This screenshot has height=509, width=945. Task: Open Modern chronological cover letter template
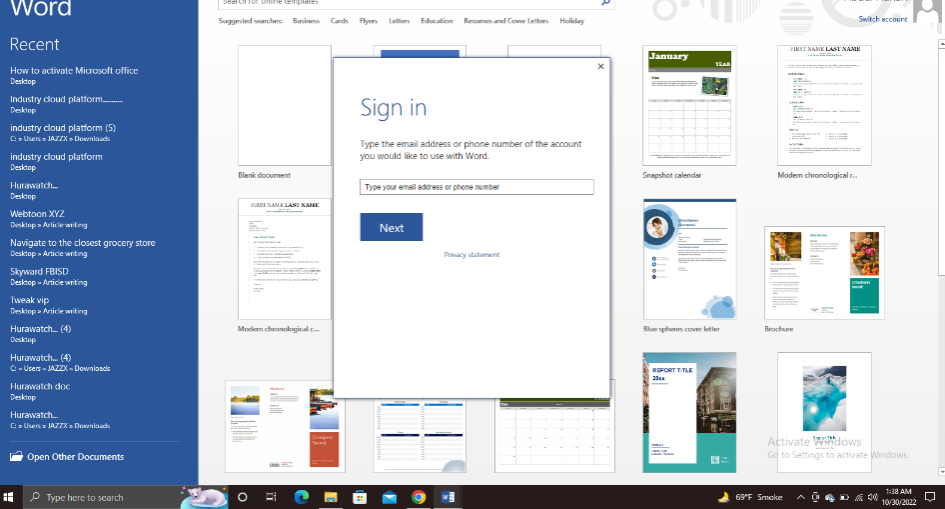[x=284, y=259]
